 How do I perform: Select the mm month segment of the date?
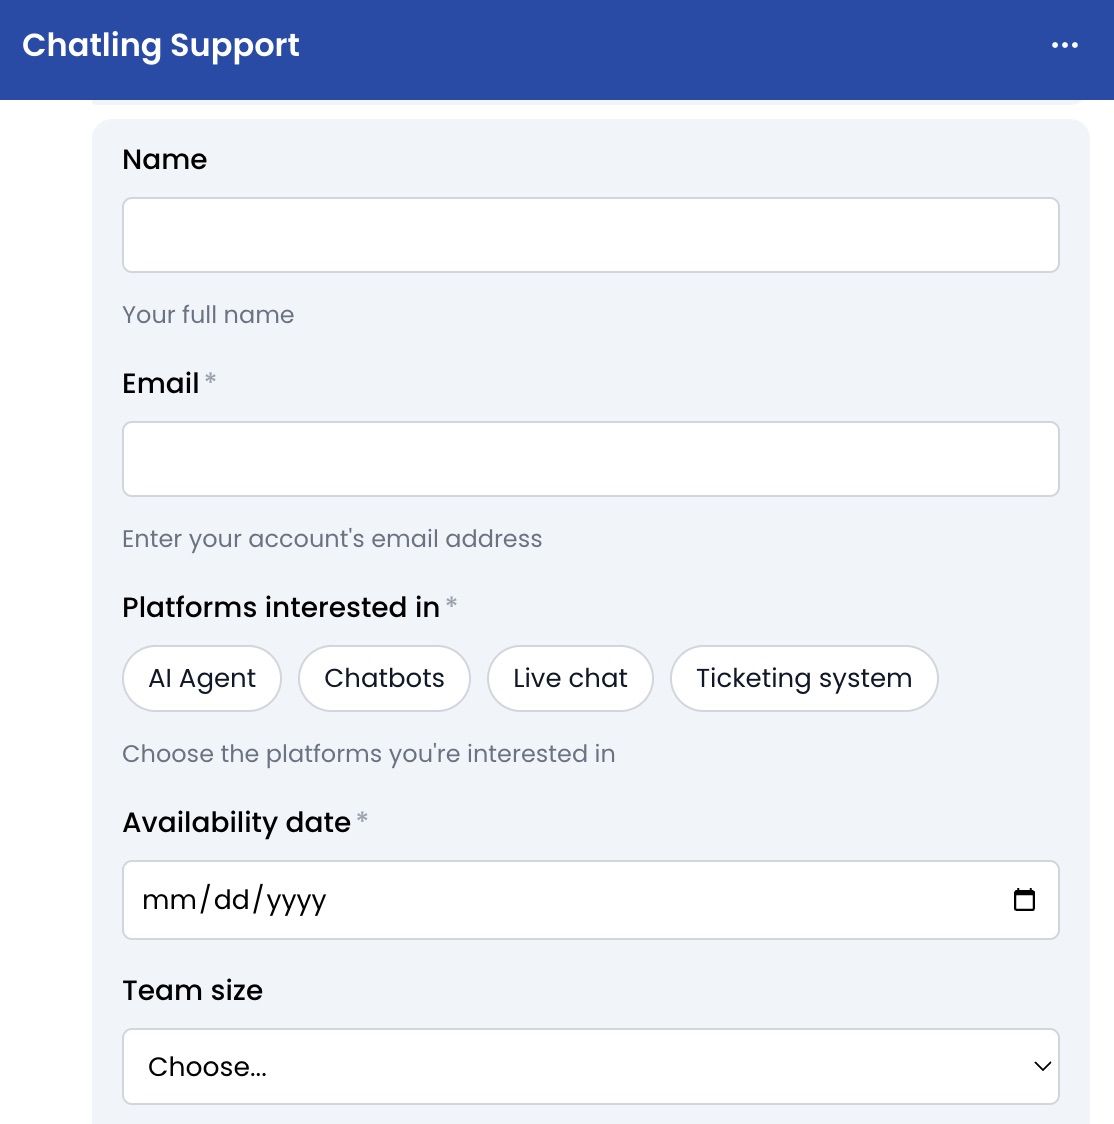[x=169, y=900]
